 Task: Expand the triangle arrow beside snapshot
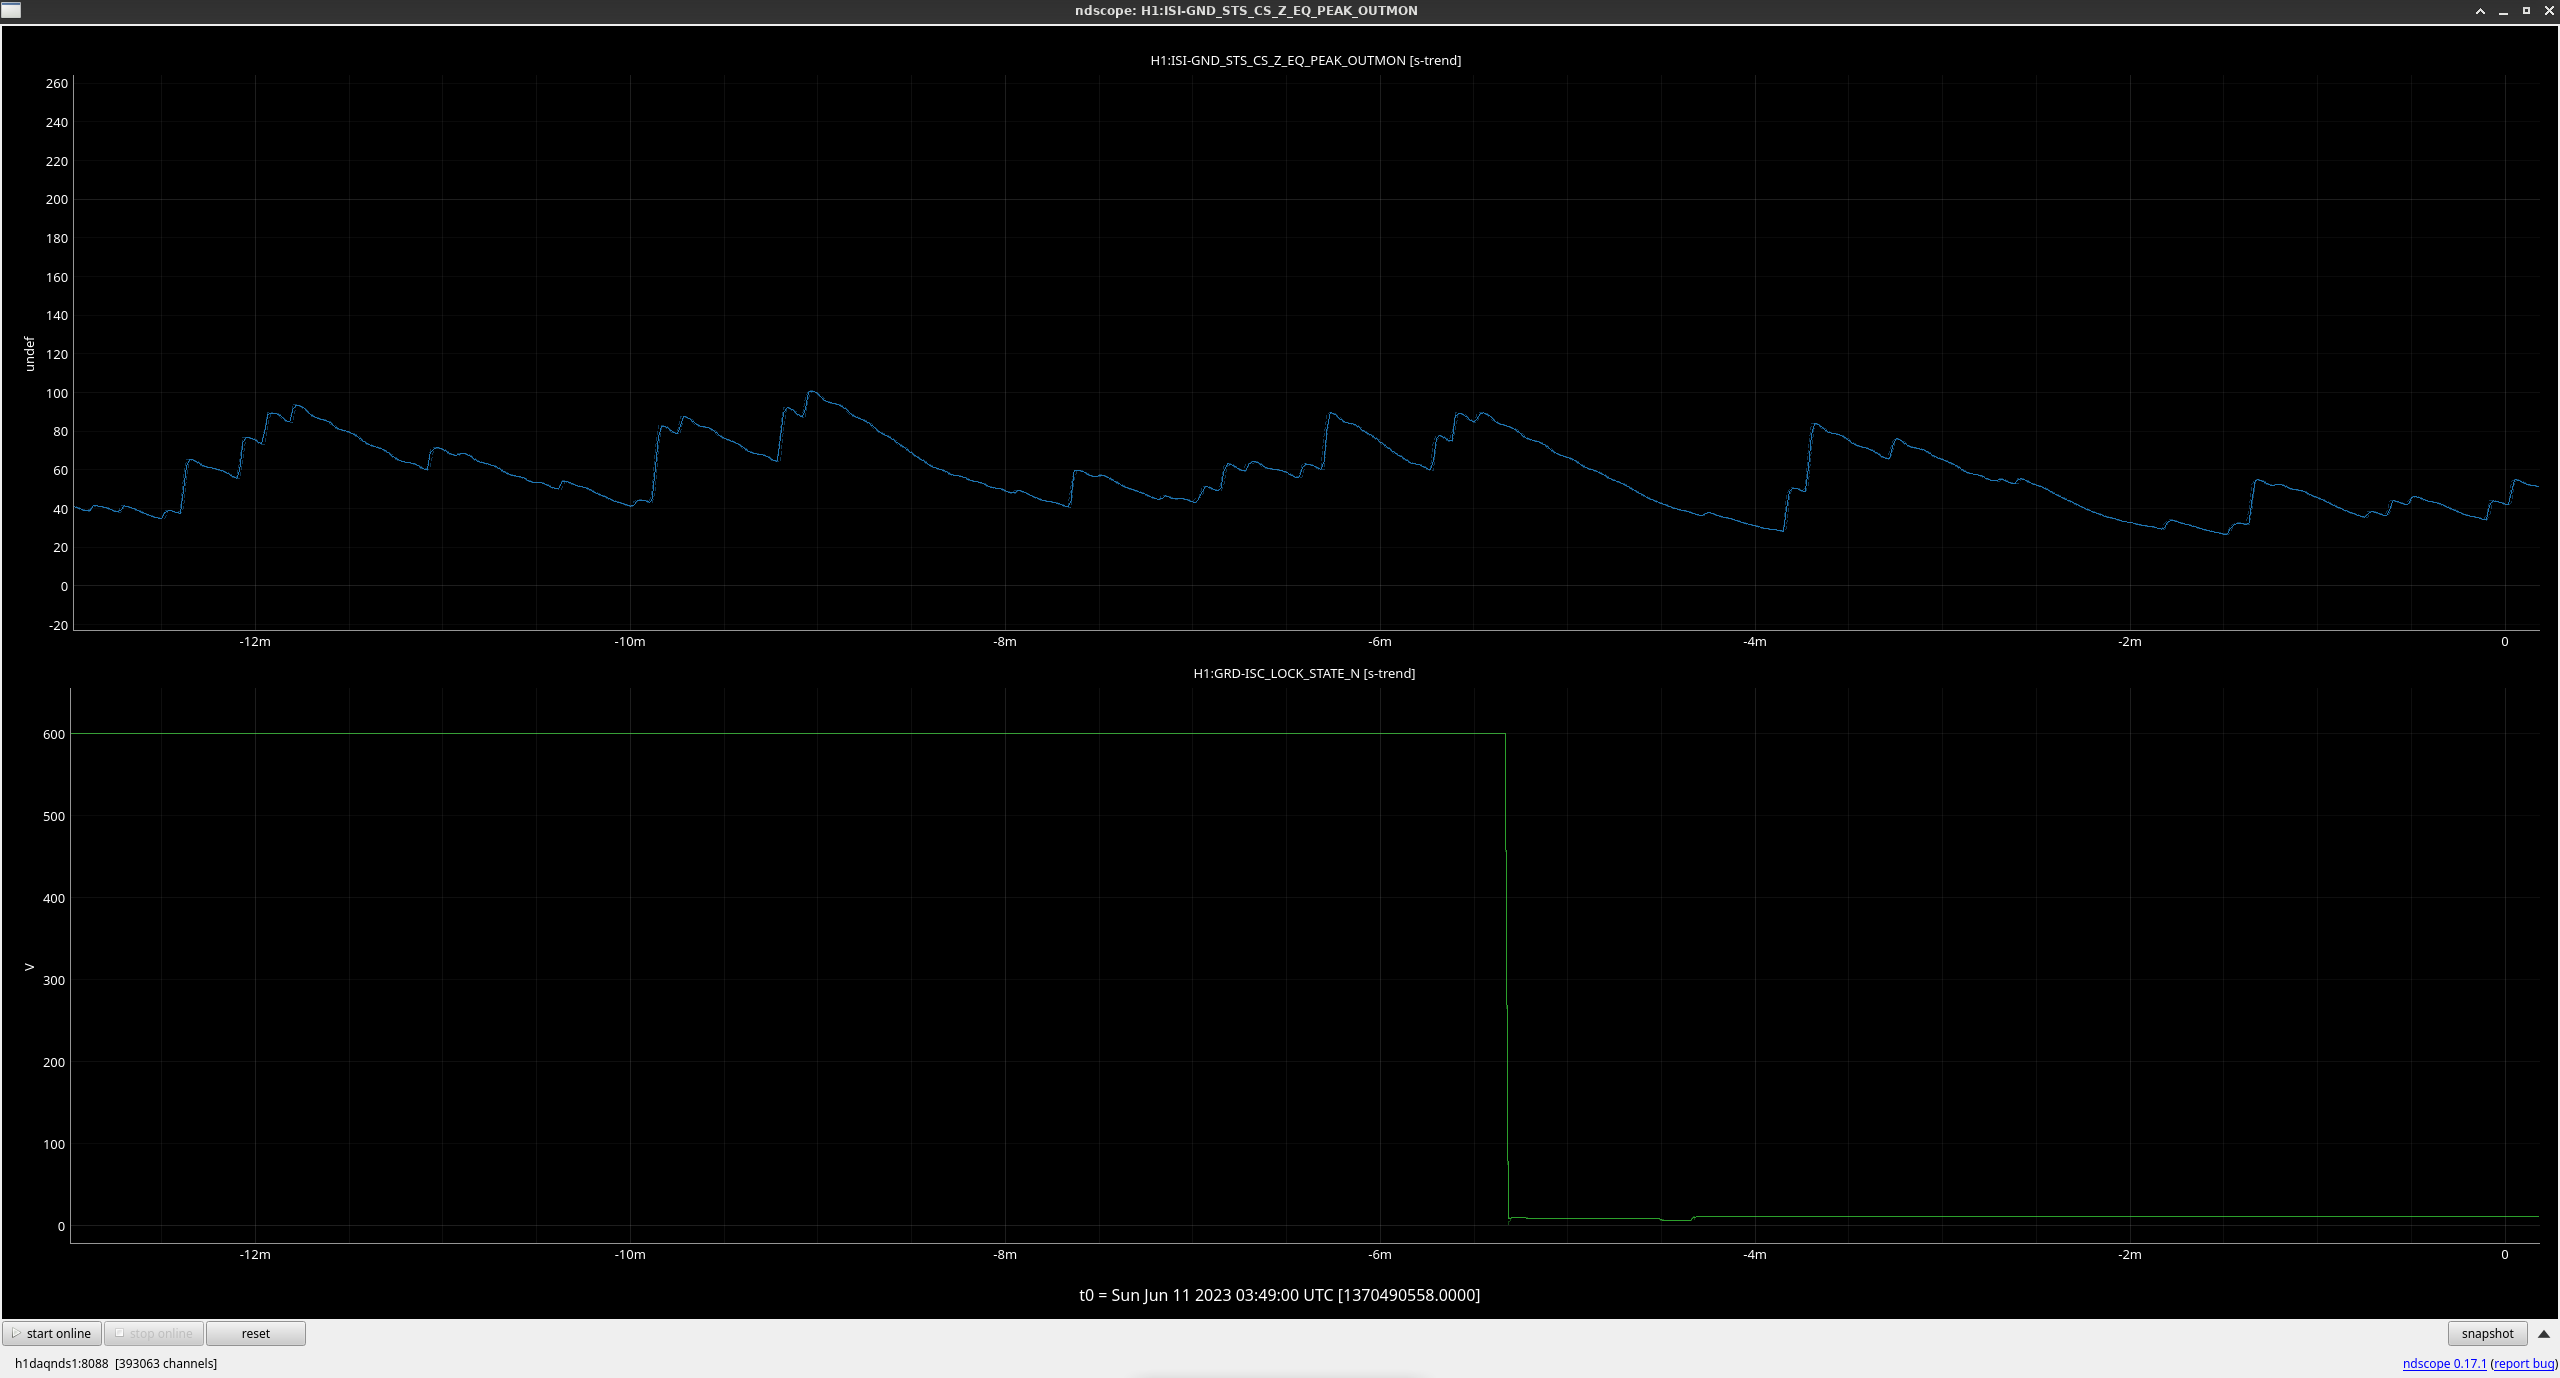[2543, 1333]
